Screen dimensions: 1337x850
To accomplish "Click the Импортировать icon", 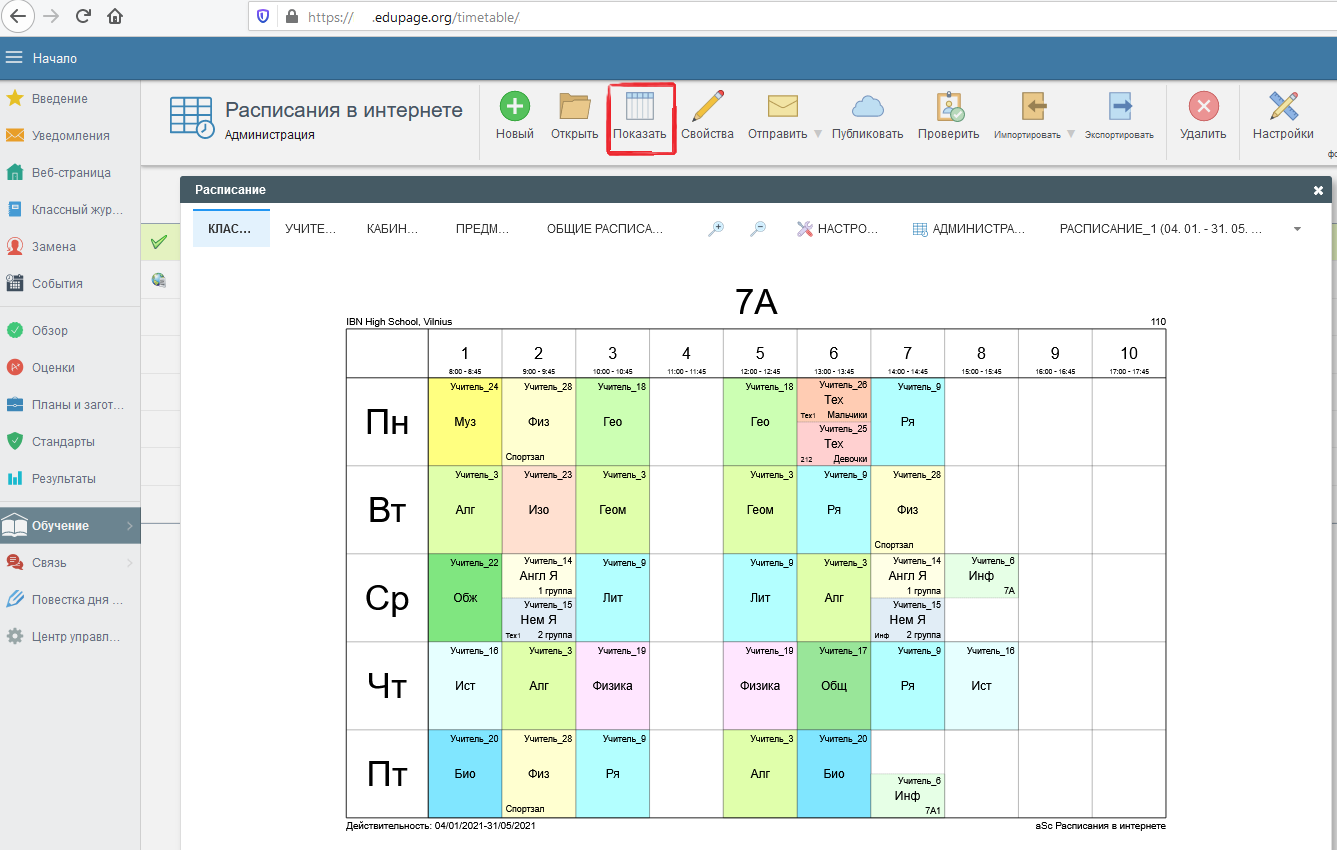I will click(x=1034, y=106).
